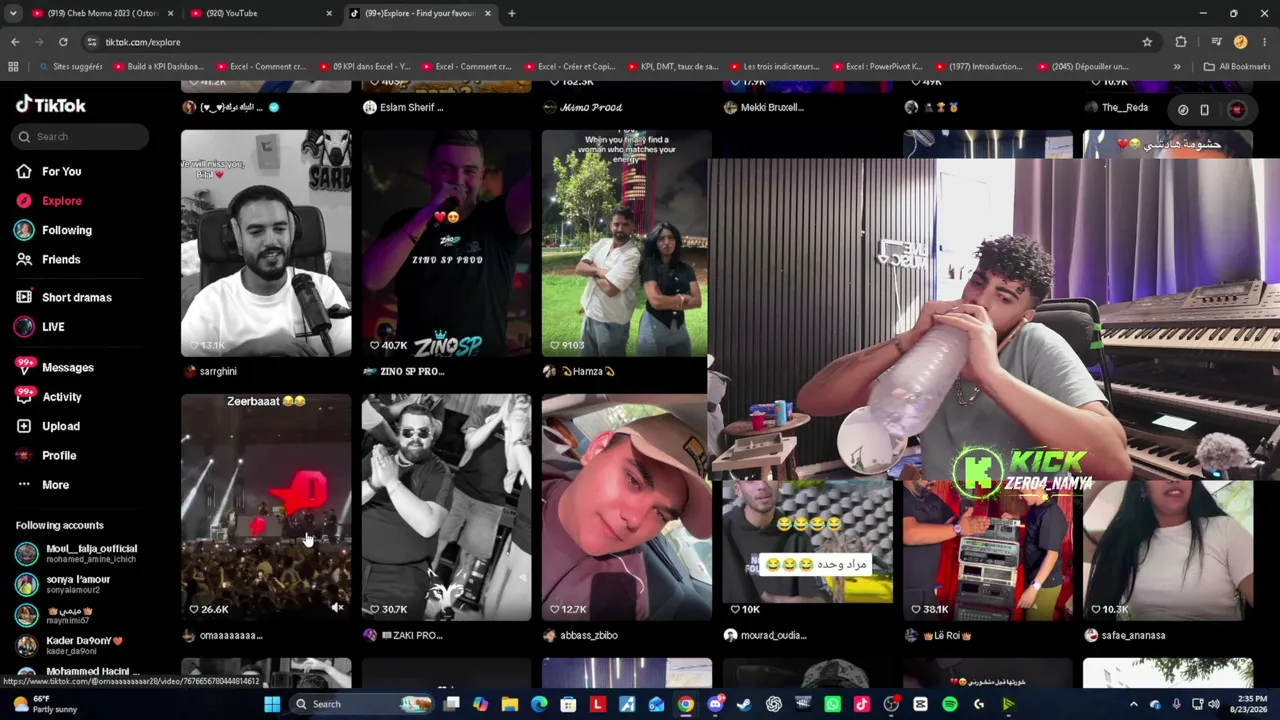
Task: Unmute the omaaaaaaaa video preview
Action: point(337,608)
